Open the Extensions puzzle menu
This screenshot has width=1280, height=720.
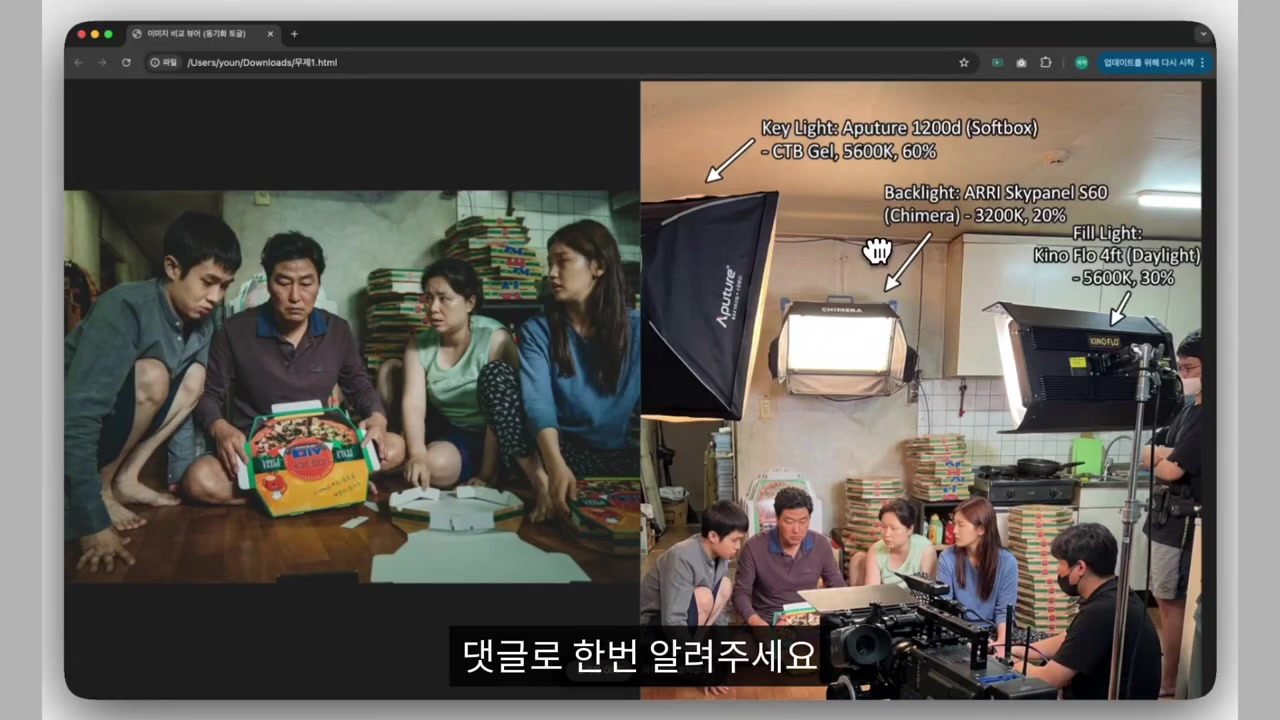(1046, 62)
